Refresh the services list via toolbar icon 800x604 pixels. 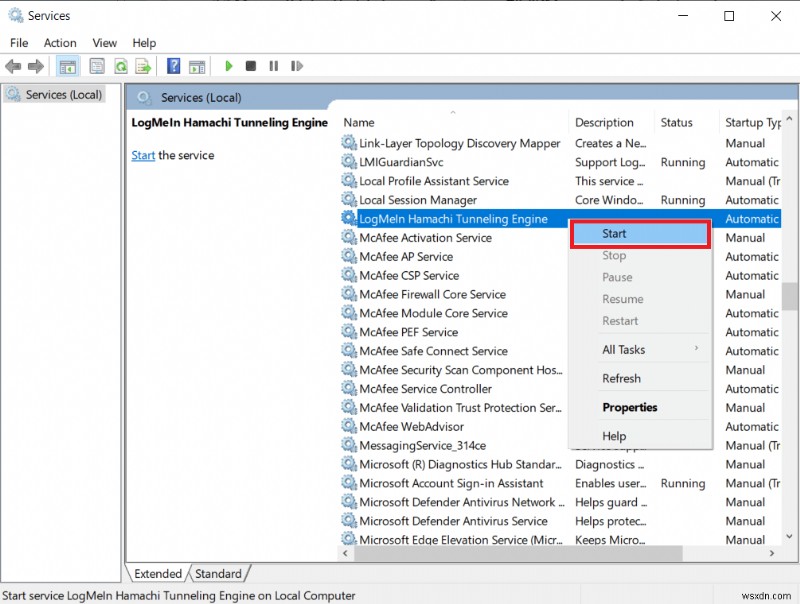point(120,66)
